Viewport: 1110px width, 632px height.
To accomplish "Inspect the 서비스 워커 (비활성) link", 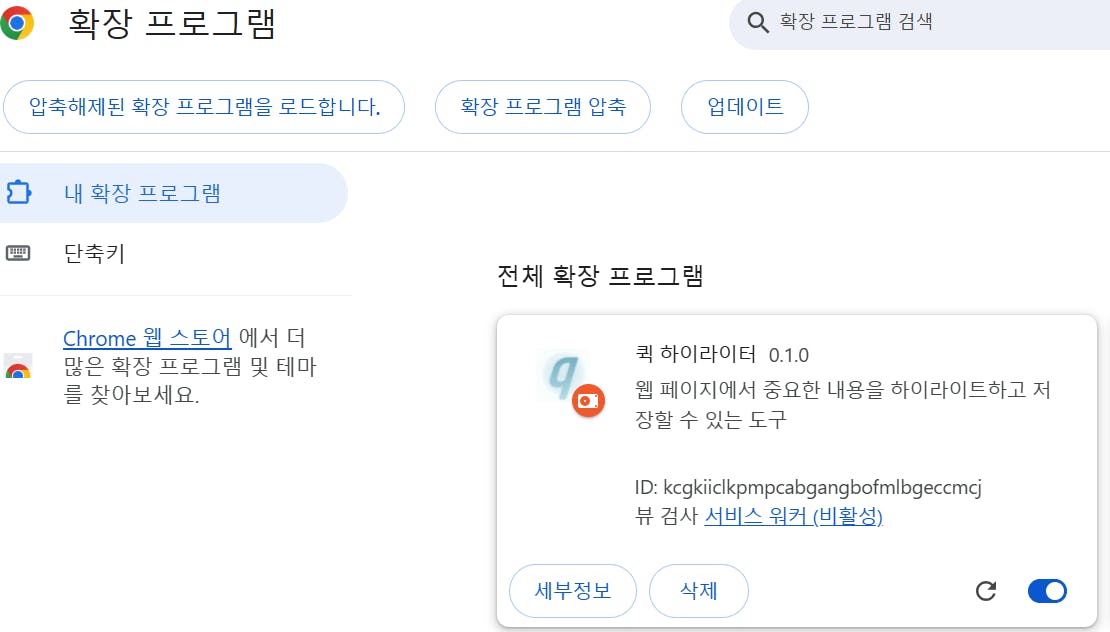I will [793, 517].
